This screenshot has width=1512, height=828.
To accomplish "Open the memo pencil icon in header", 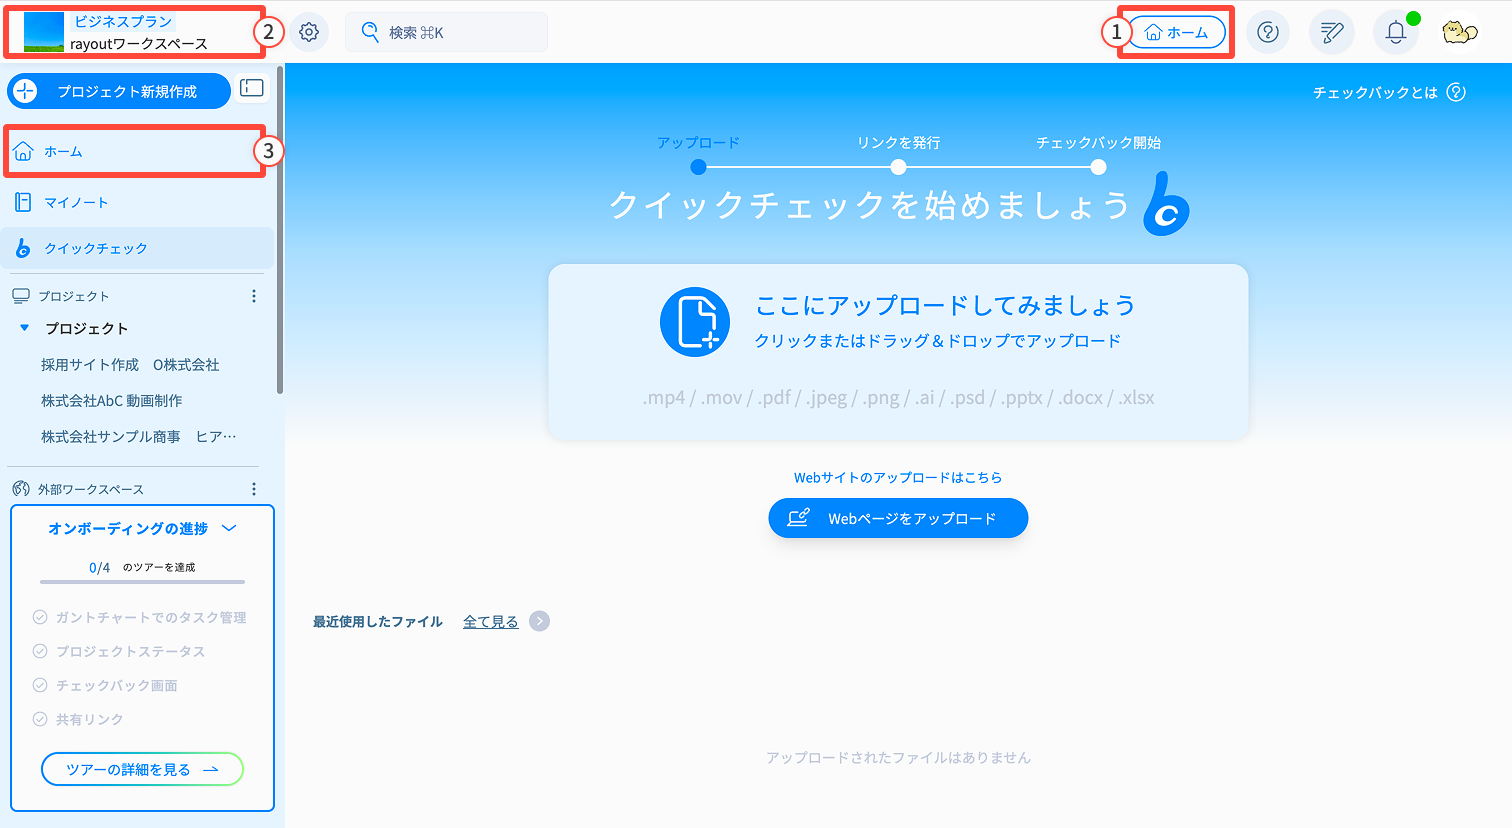I will coord(1332,32).
